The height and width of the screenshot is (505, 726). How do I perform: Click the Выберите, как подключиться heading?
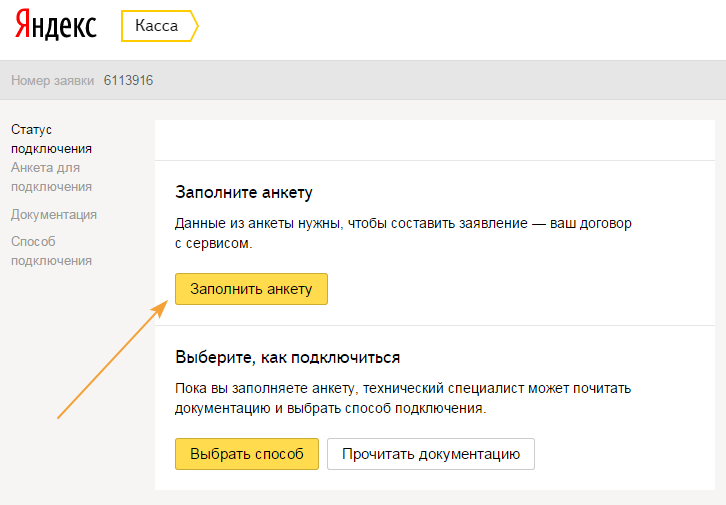click(288, 357)
